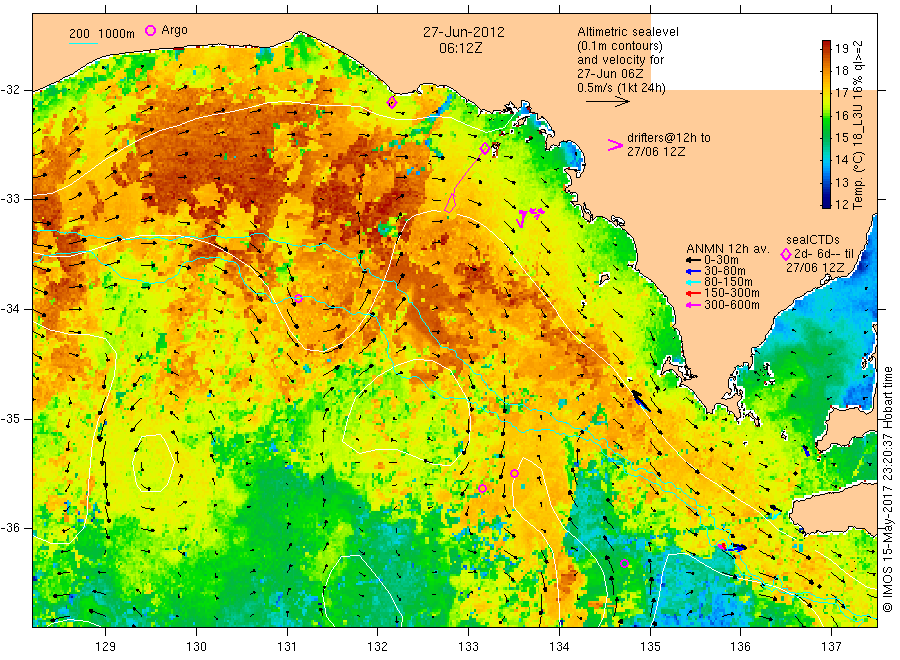Click the IMOS copyright timestamp text
The width and height of the screenshot is (900, 660).
(x=888, y=489)
